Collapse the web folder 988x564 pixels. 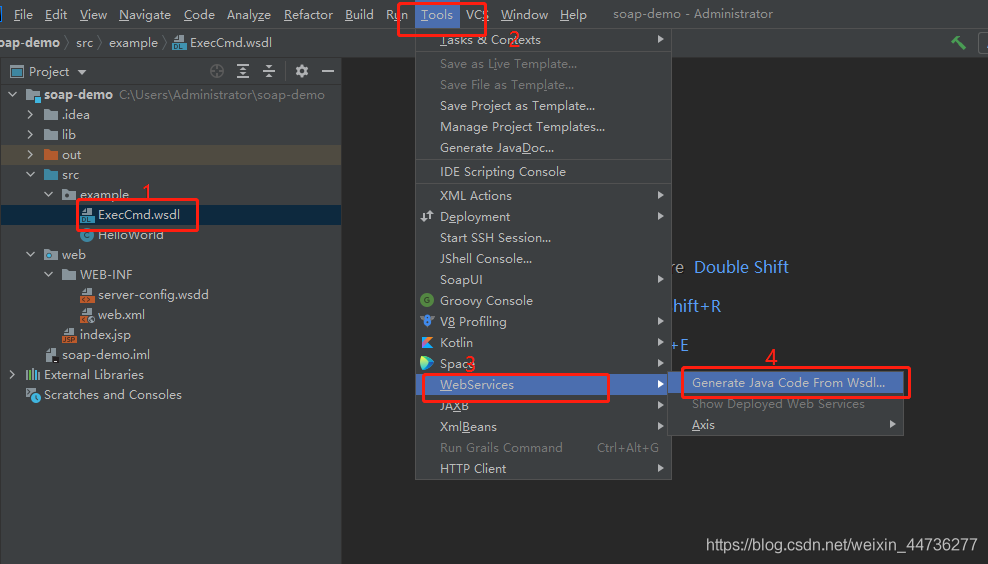[30, 255]
